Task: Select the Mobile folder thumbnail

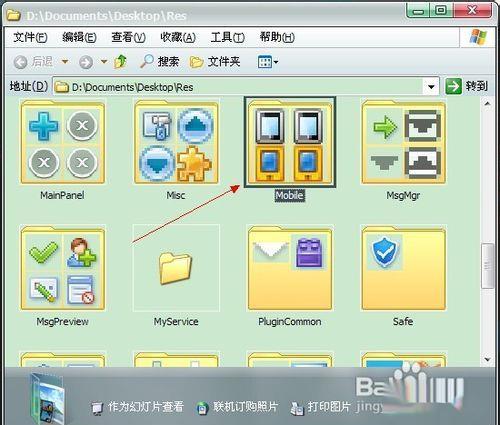Action: (290, 142)
